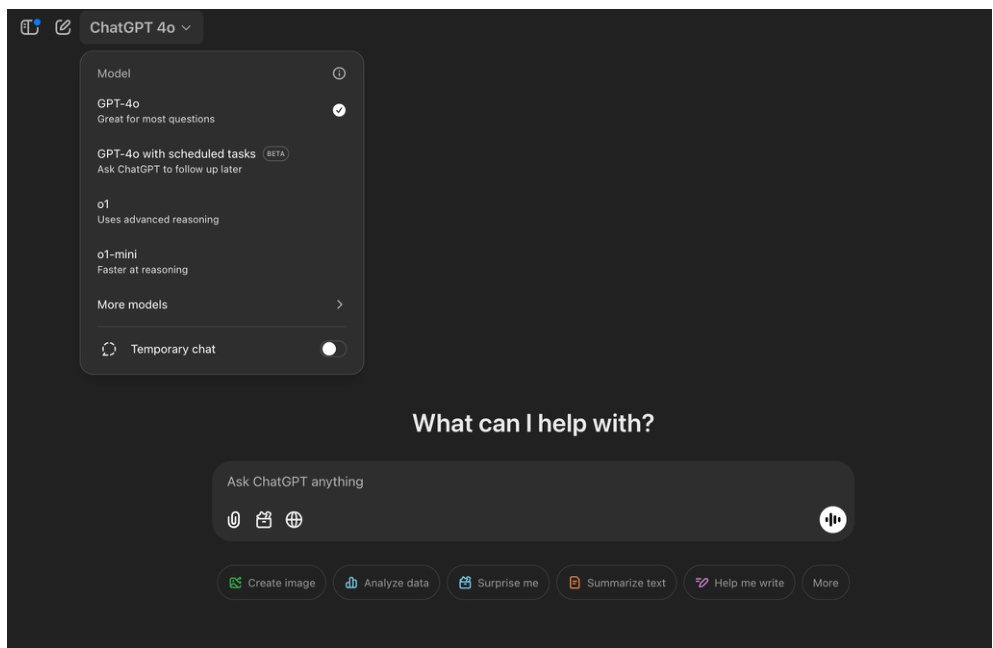Image resolution: width=993 pixels, height=648 pixels.
Task: Click 'Ask ChatGPT to follow up later' text
Action: (x=170, y=169)
